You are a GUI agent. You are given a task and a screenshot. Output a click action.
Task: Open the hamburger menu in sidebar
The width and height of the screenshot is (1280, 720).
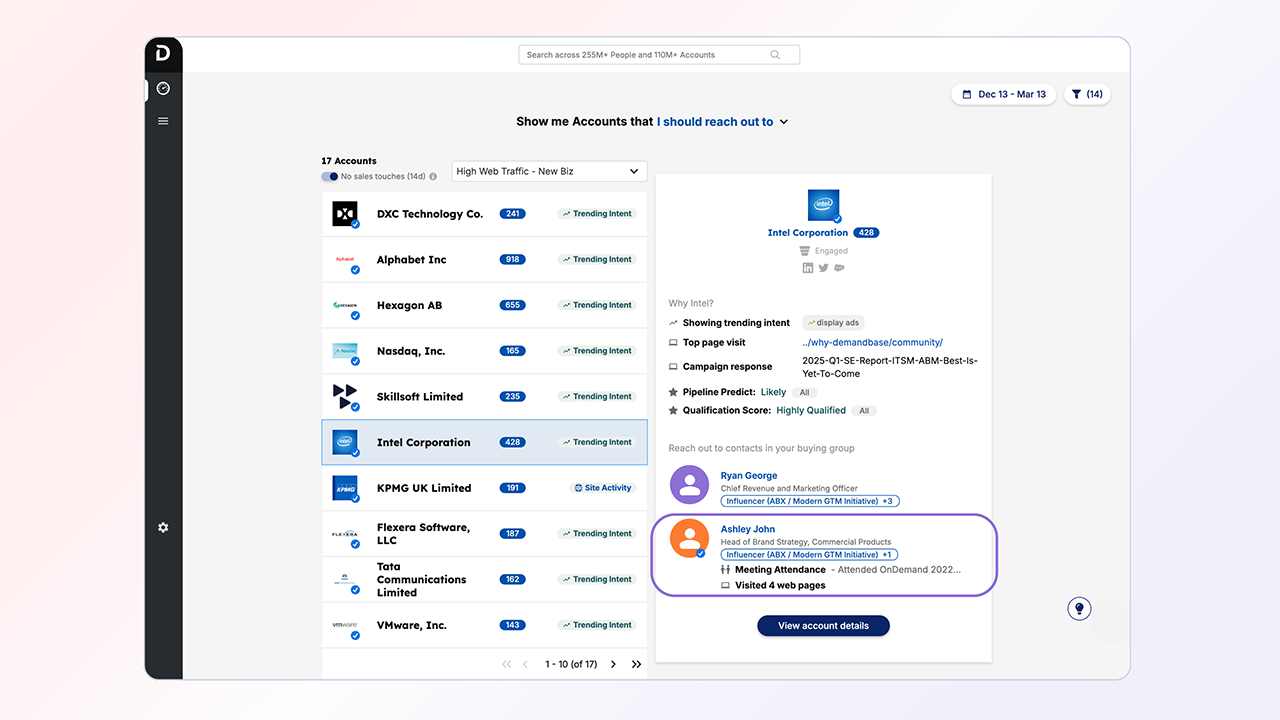163,121
